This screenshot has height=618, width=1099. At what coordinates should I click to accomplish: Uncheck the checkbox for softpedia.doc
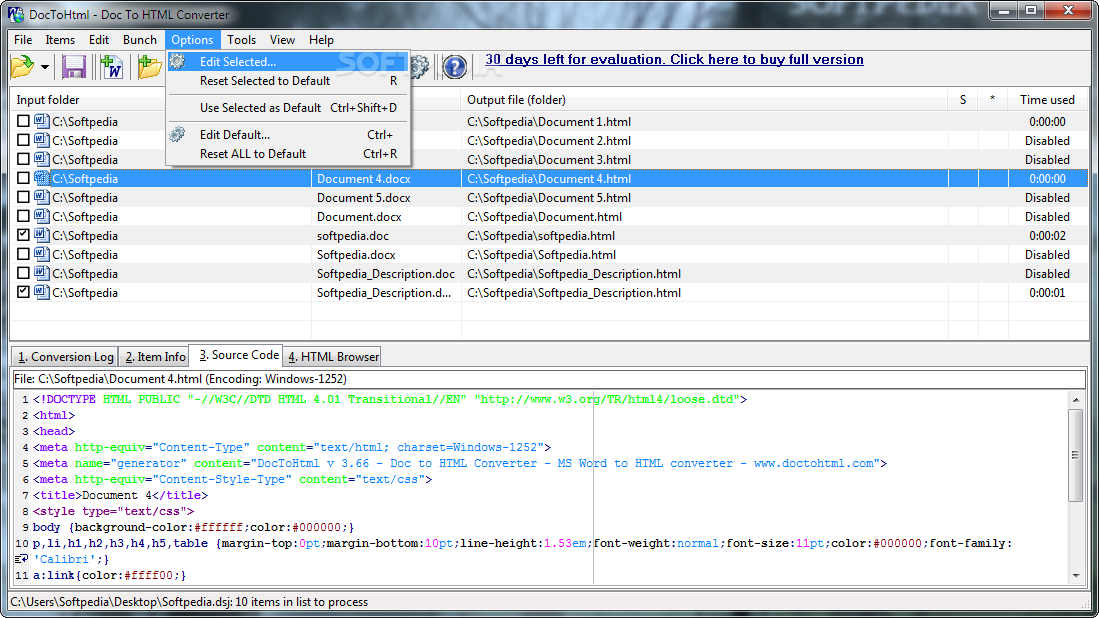(23, 235)
